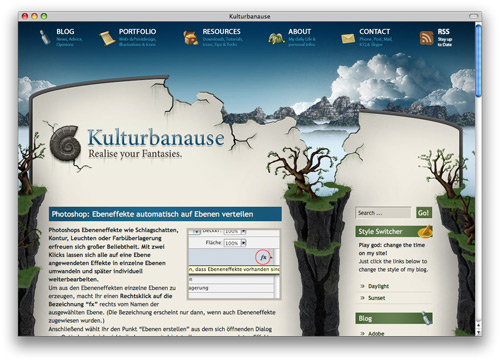Image resolution: width=500 pixels, height=361 pixels.
Task: Click the "Blog" sidebar heading
Action: click(x=365, y=319)
